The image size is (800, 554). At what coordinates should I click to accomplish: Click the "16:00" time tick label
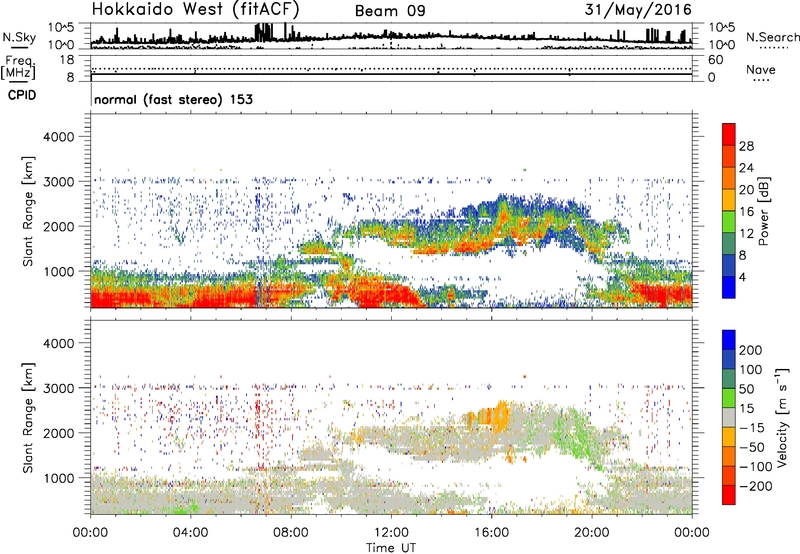[491, 533]
